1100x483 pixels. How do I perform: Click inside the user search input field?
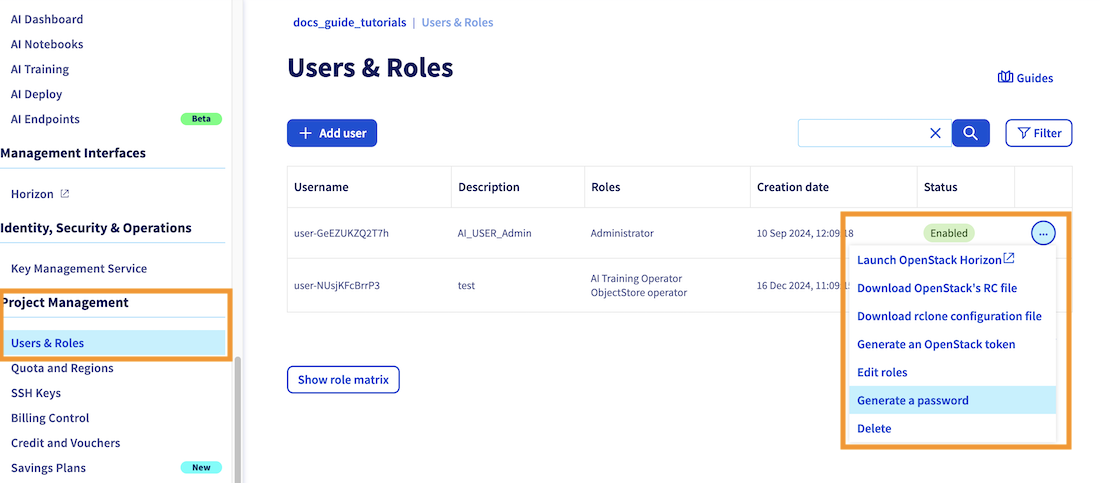(x=860, y=133)
